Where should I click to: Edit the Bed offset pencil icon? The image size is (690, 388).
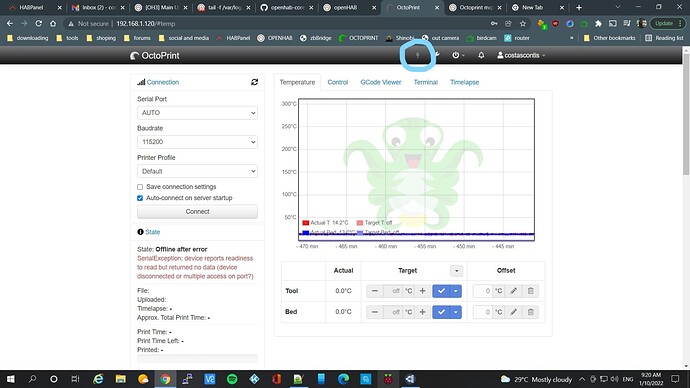pos(514,312)
